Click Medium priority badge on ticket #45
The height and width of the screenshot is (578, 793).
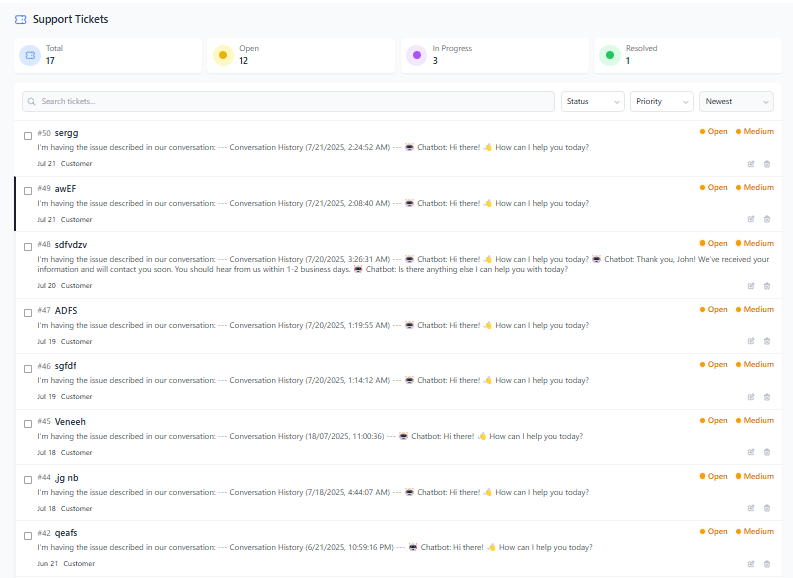pos(755,420)
